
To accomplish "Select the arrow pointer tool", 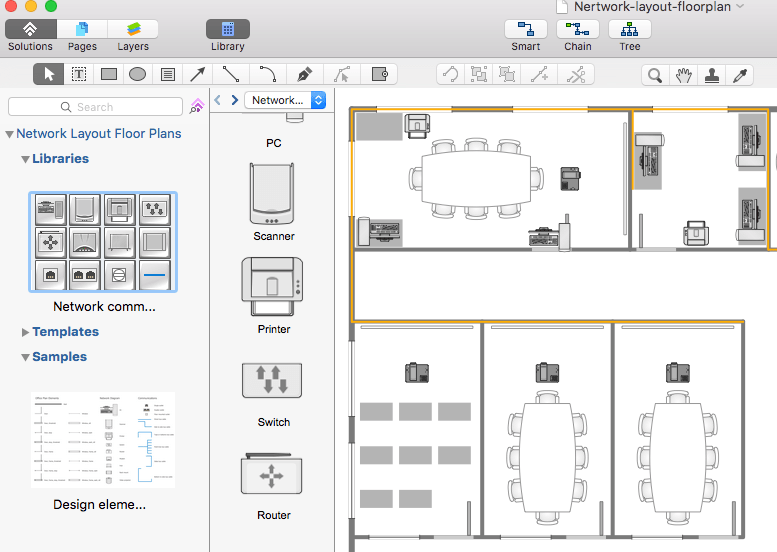I will coord(49,74).
